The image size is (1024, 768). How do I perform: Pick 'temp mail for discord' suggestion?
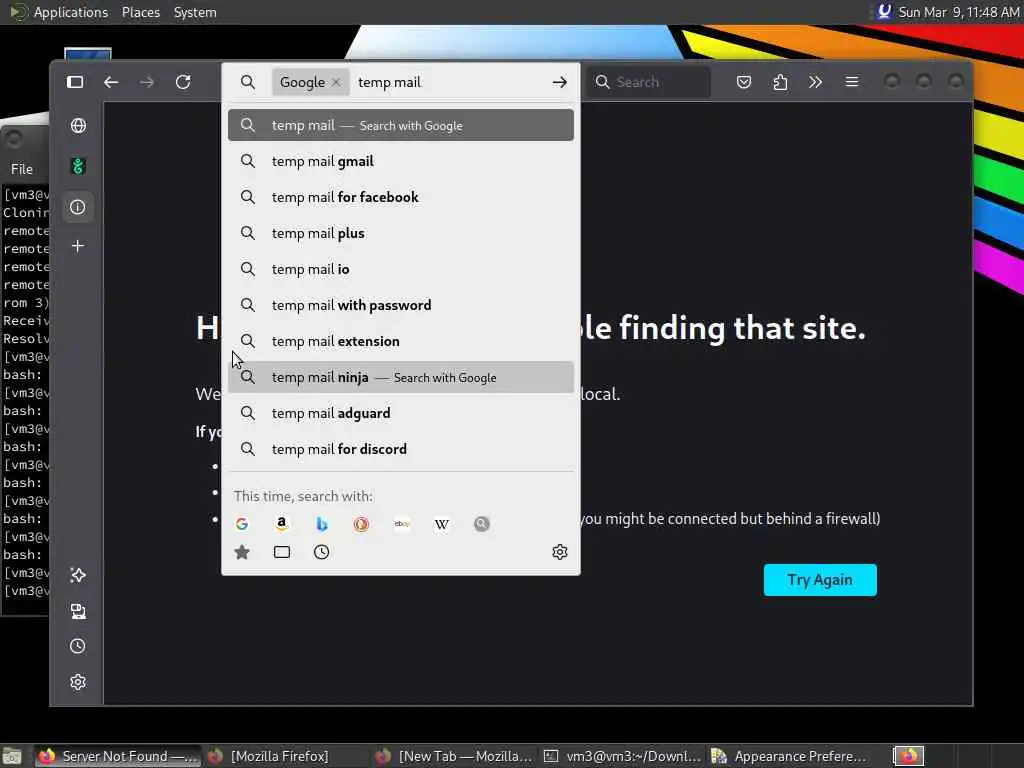[401, 449]
